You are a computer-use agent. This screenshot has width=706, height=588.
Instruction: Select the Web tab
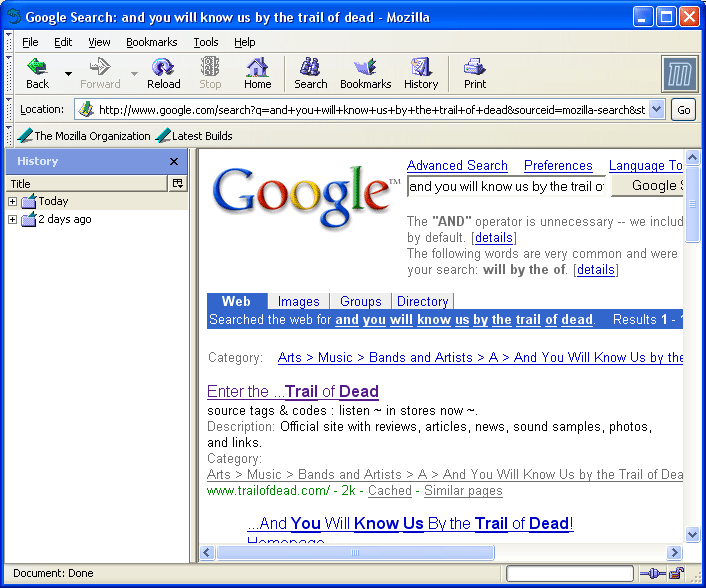click(236, 301)
